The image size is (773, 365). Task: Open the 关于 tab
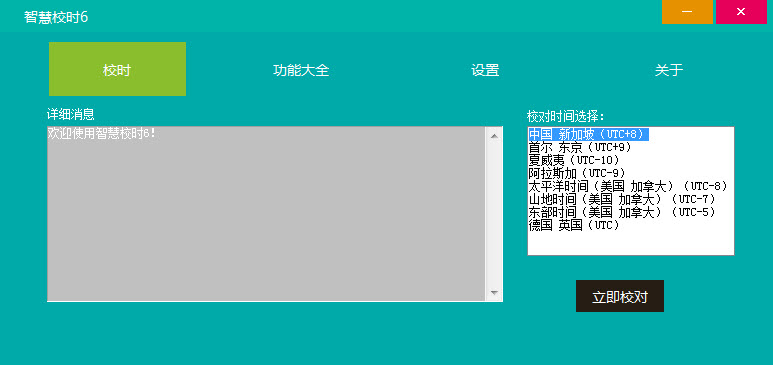coord(669,71)
